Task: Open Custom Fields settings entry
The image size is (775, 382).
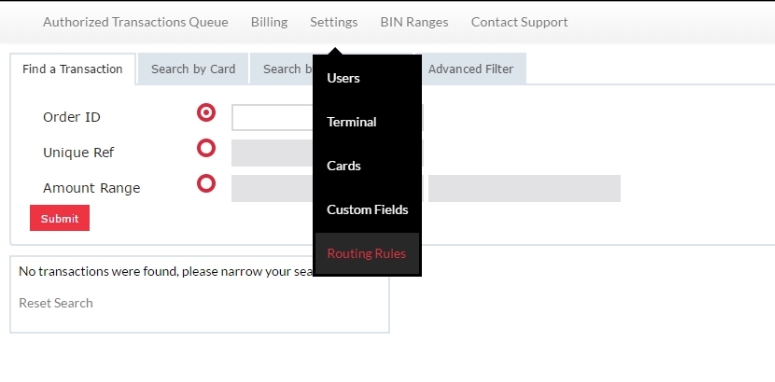Action: [367, 210]
